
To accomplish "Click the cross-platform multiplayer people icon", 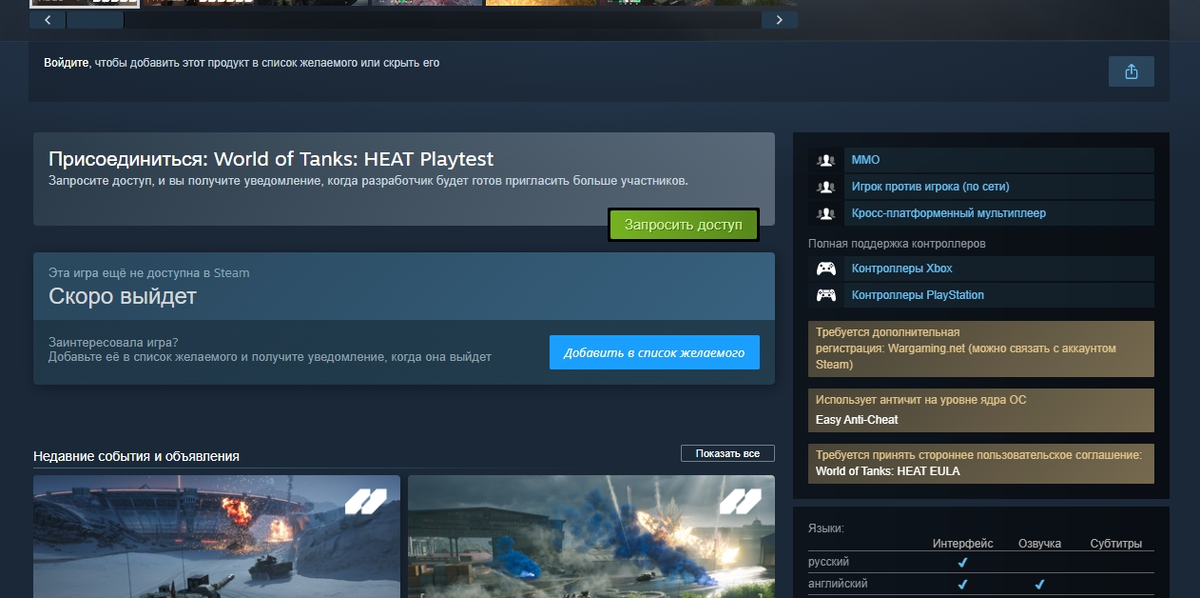I will click(x=825, y=214).
